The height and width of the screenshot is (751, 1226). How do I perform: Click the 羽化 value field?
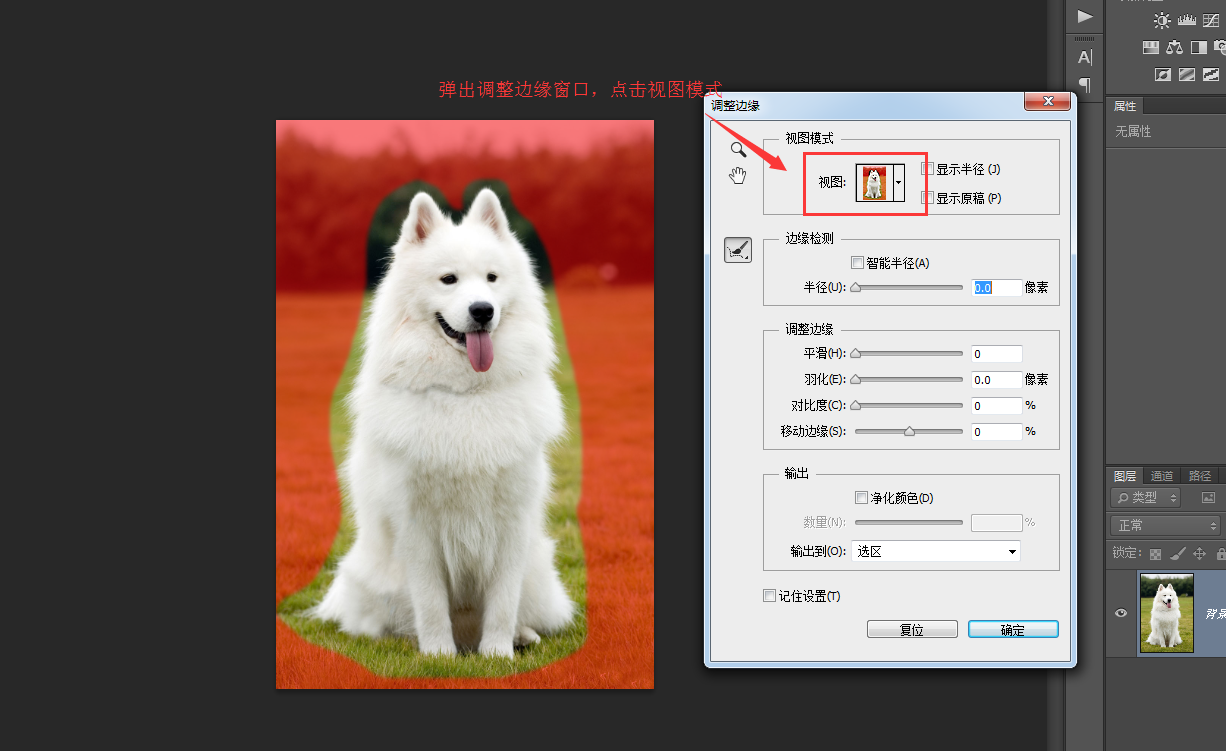997,380
